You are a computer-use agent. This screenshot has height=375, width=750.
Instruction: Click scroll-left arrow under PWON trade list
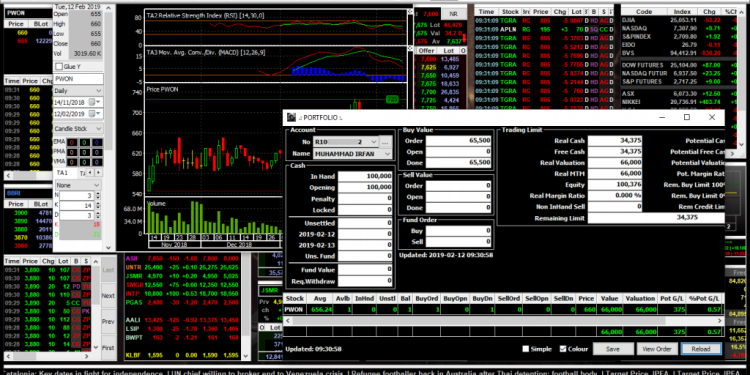tap(8, 175)
